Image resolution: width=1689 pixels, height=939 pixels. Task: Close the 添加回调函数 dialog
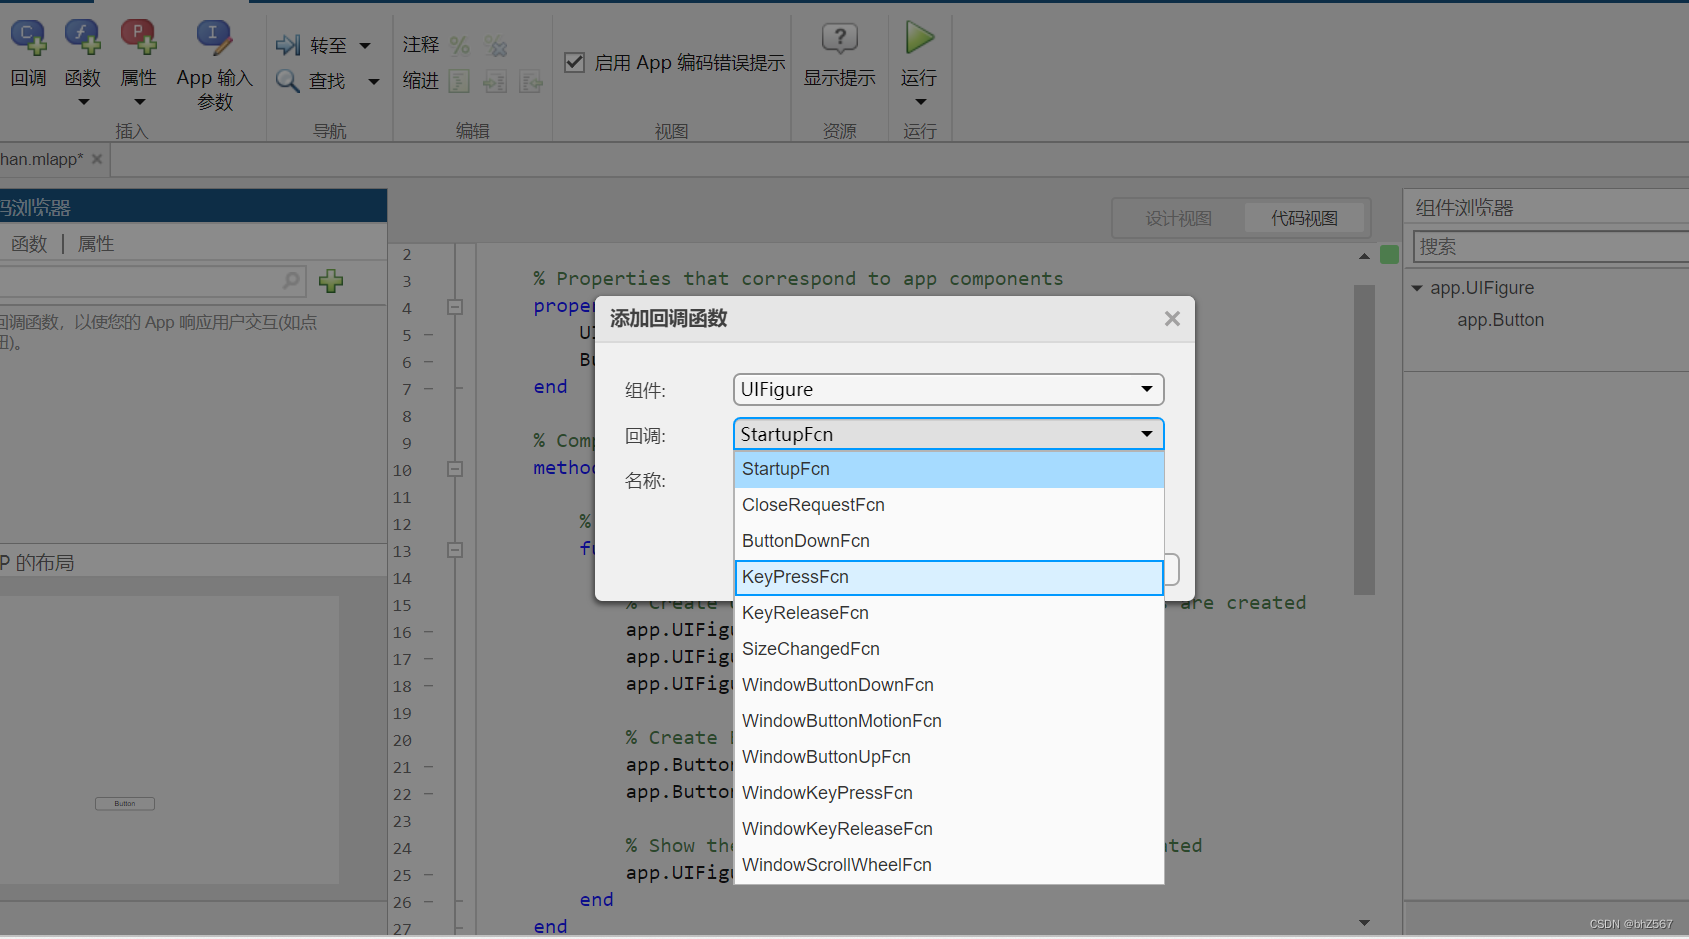click(x=1171, y=318)
